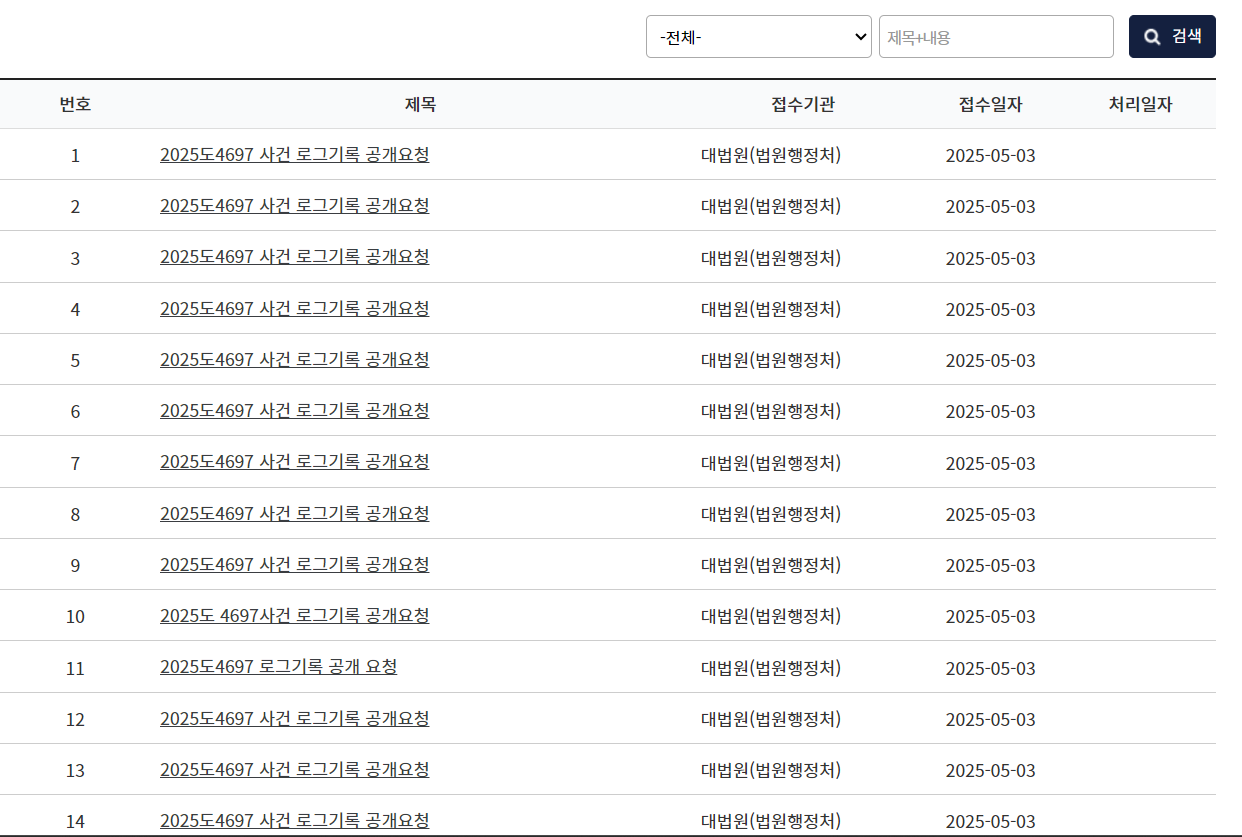
Task: Open the title link in row 3
Action: coord(294,257)
